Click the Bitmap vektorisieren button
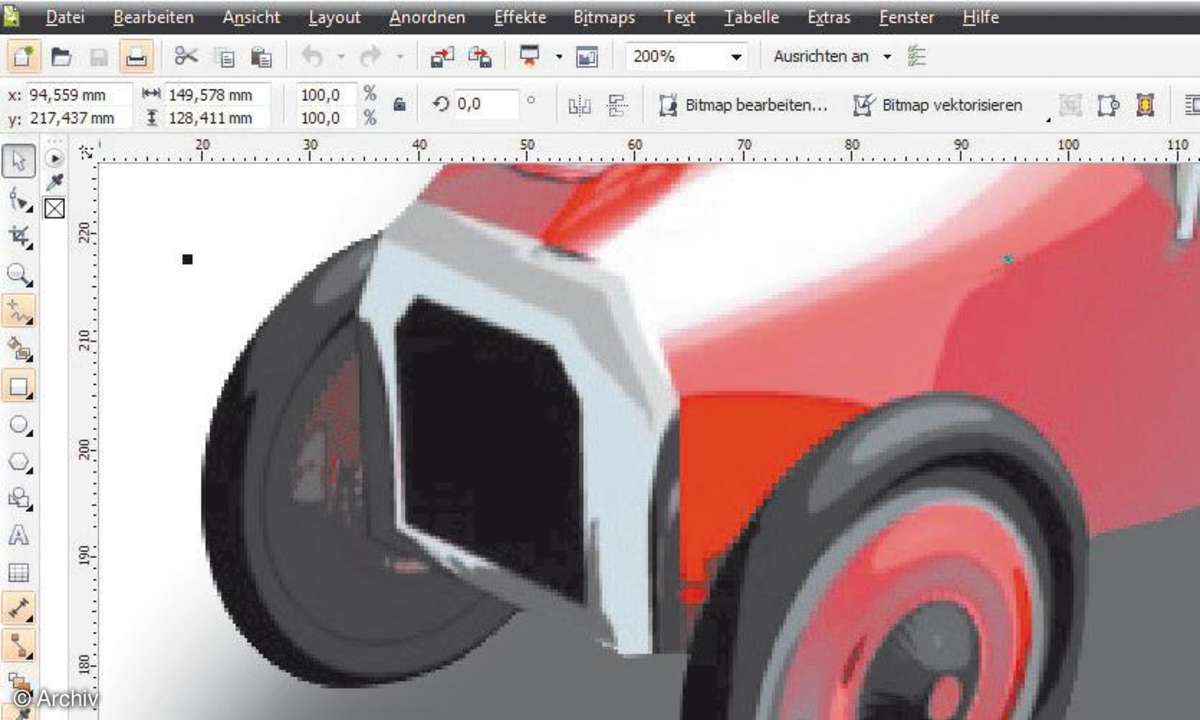This screenshot has height=720, width=1200. click(937, 105)
